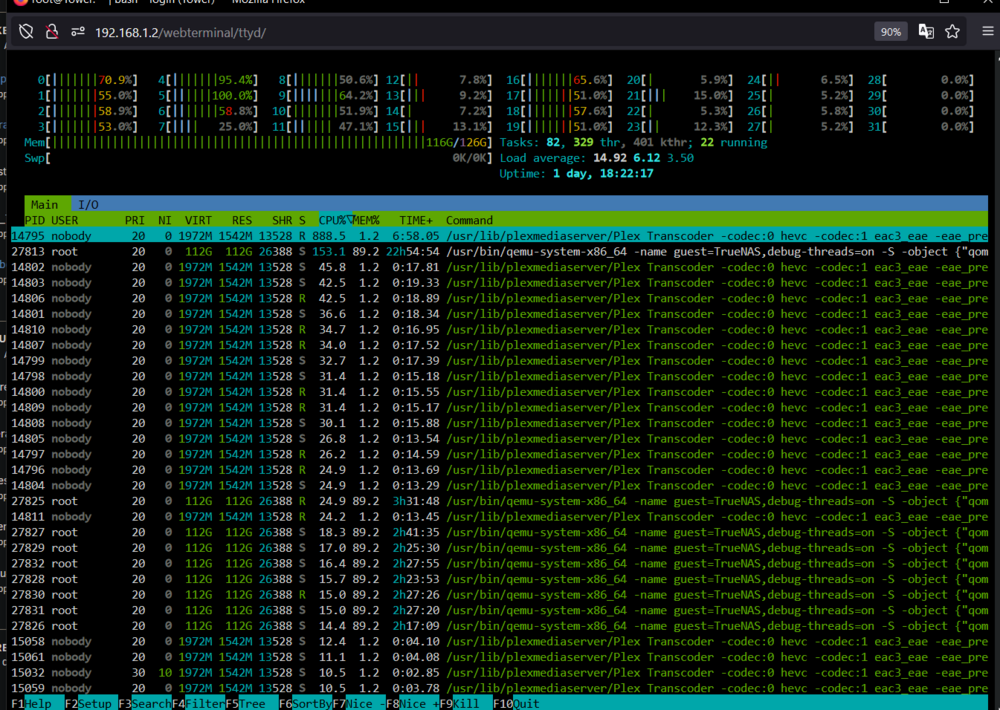1000x710 pixels.
Task: Sort processes by the TIME+ column header
Action: click(x=416, y=220)
